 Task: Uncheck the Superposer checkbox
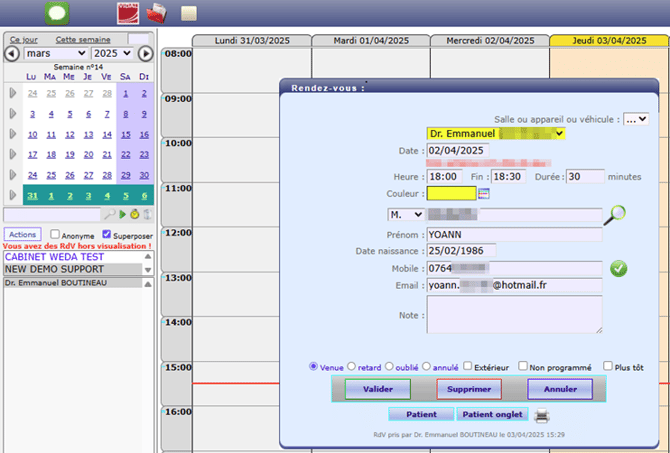tap(106, 234)
